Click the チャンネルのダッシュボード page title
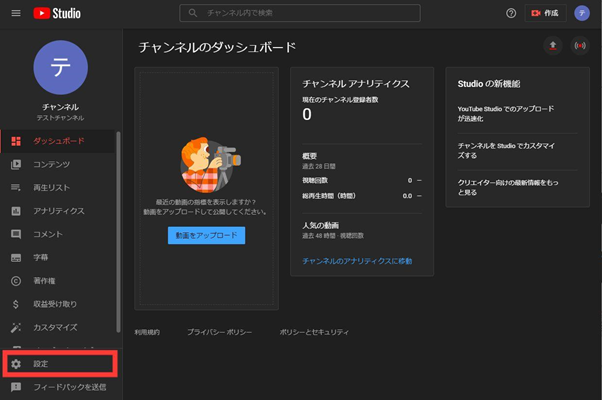 [217, 47]
